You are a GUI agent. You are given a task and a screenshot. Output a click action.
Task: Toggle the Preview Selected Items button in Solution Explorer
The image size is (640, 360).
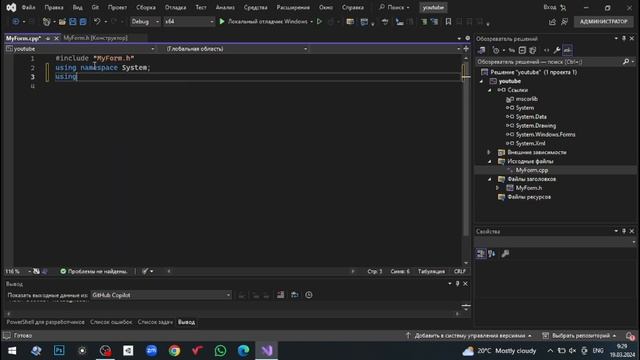pyautogui.click(x=567, y=50)
